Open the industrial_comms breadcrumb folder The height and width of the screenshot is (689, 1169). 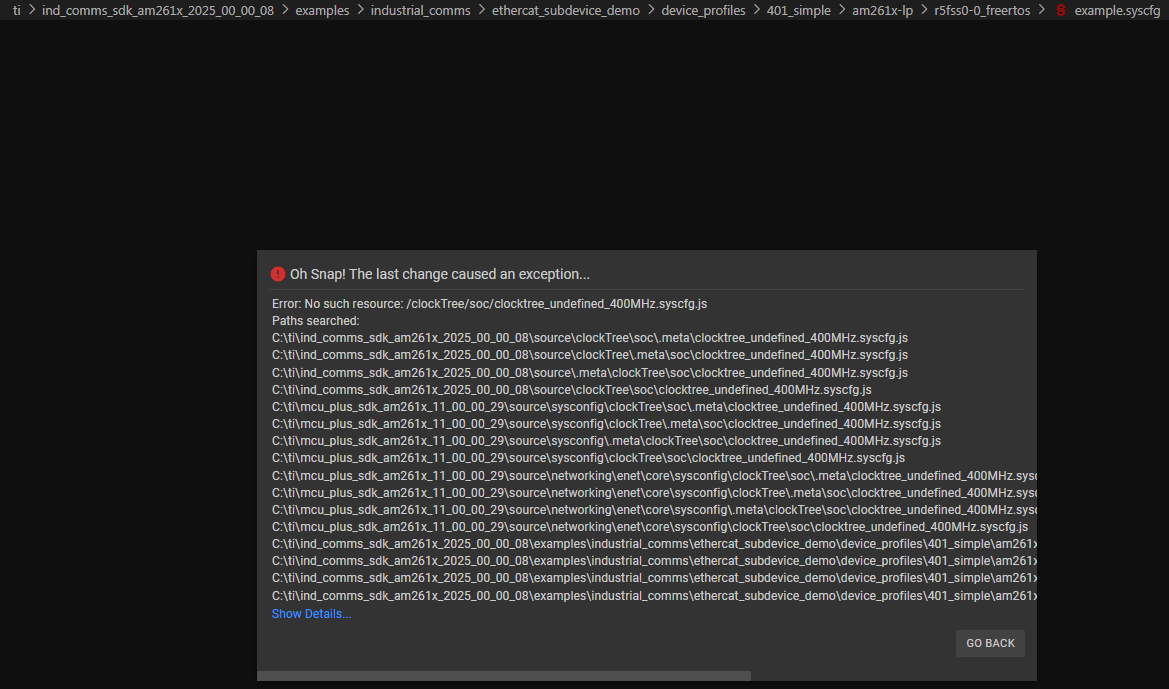pos(420,10)
